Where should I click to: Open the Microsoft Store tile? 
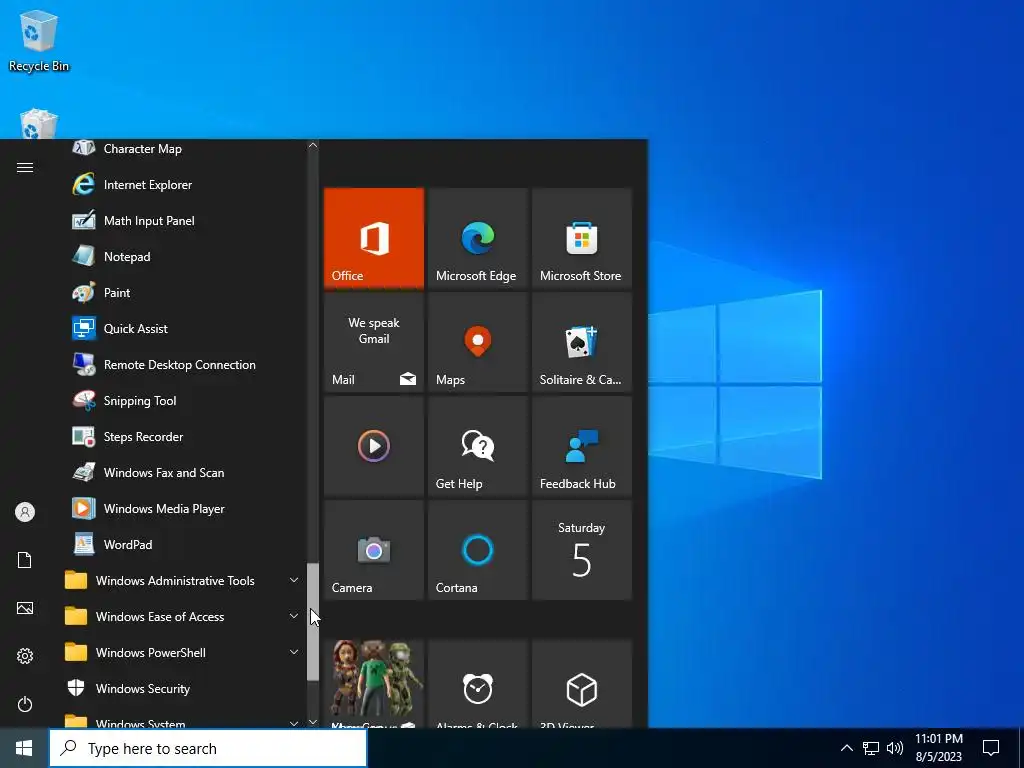(x=581, y=238)
